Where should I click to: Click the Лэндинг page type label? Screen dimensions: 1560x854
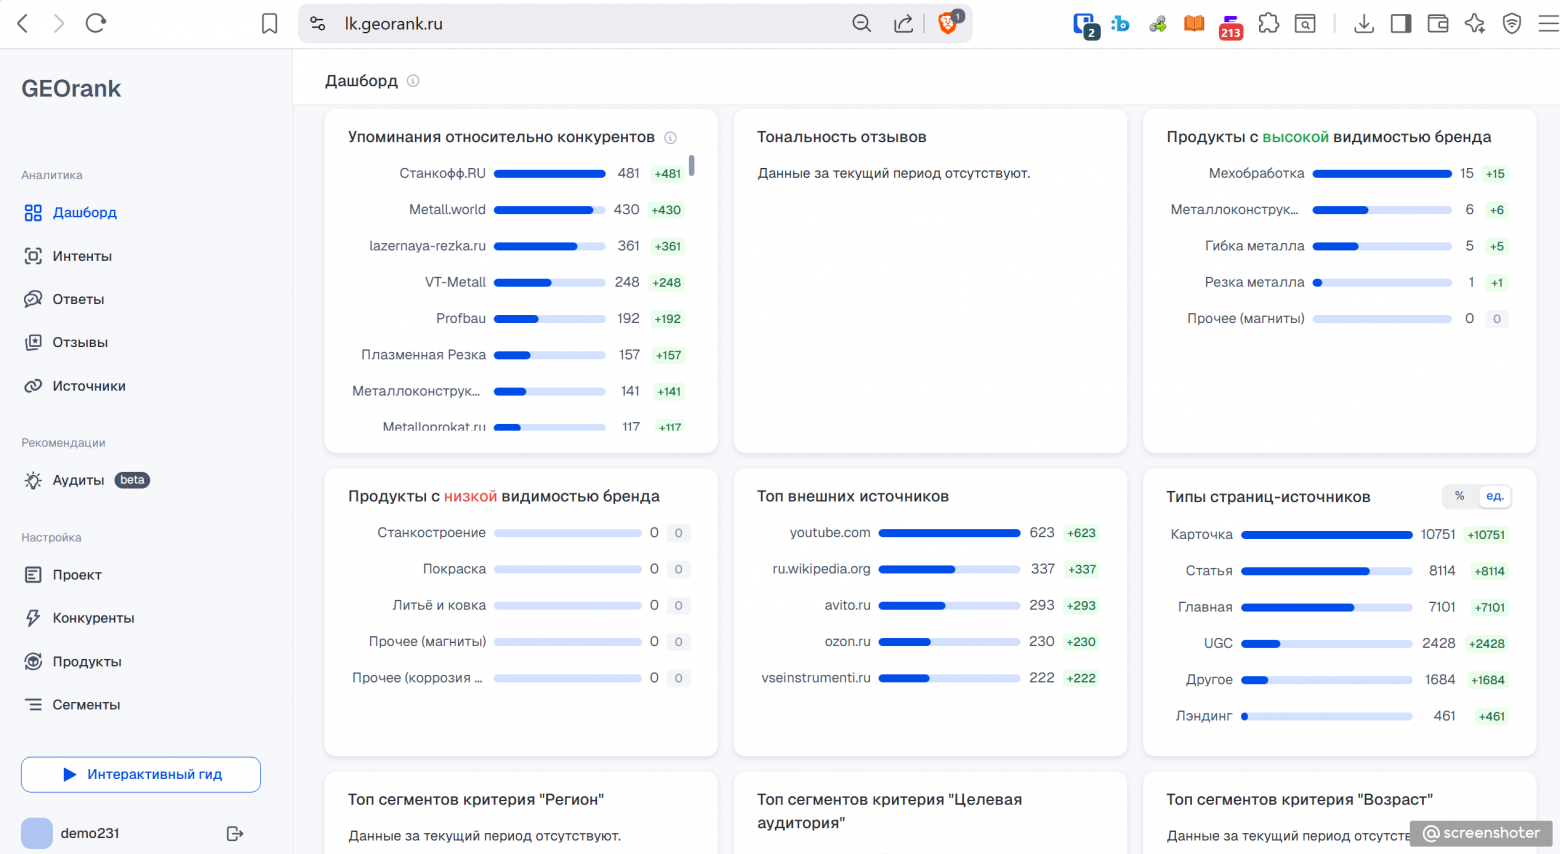pos(1204,716)
